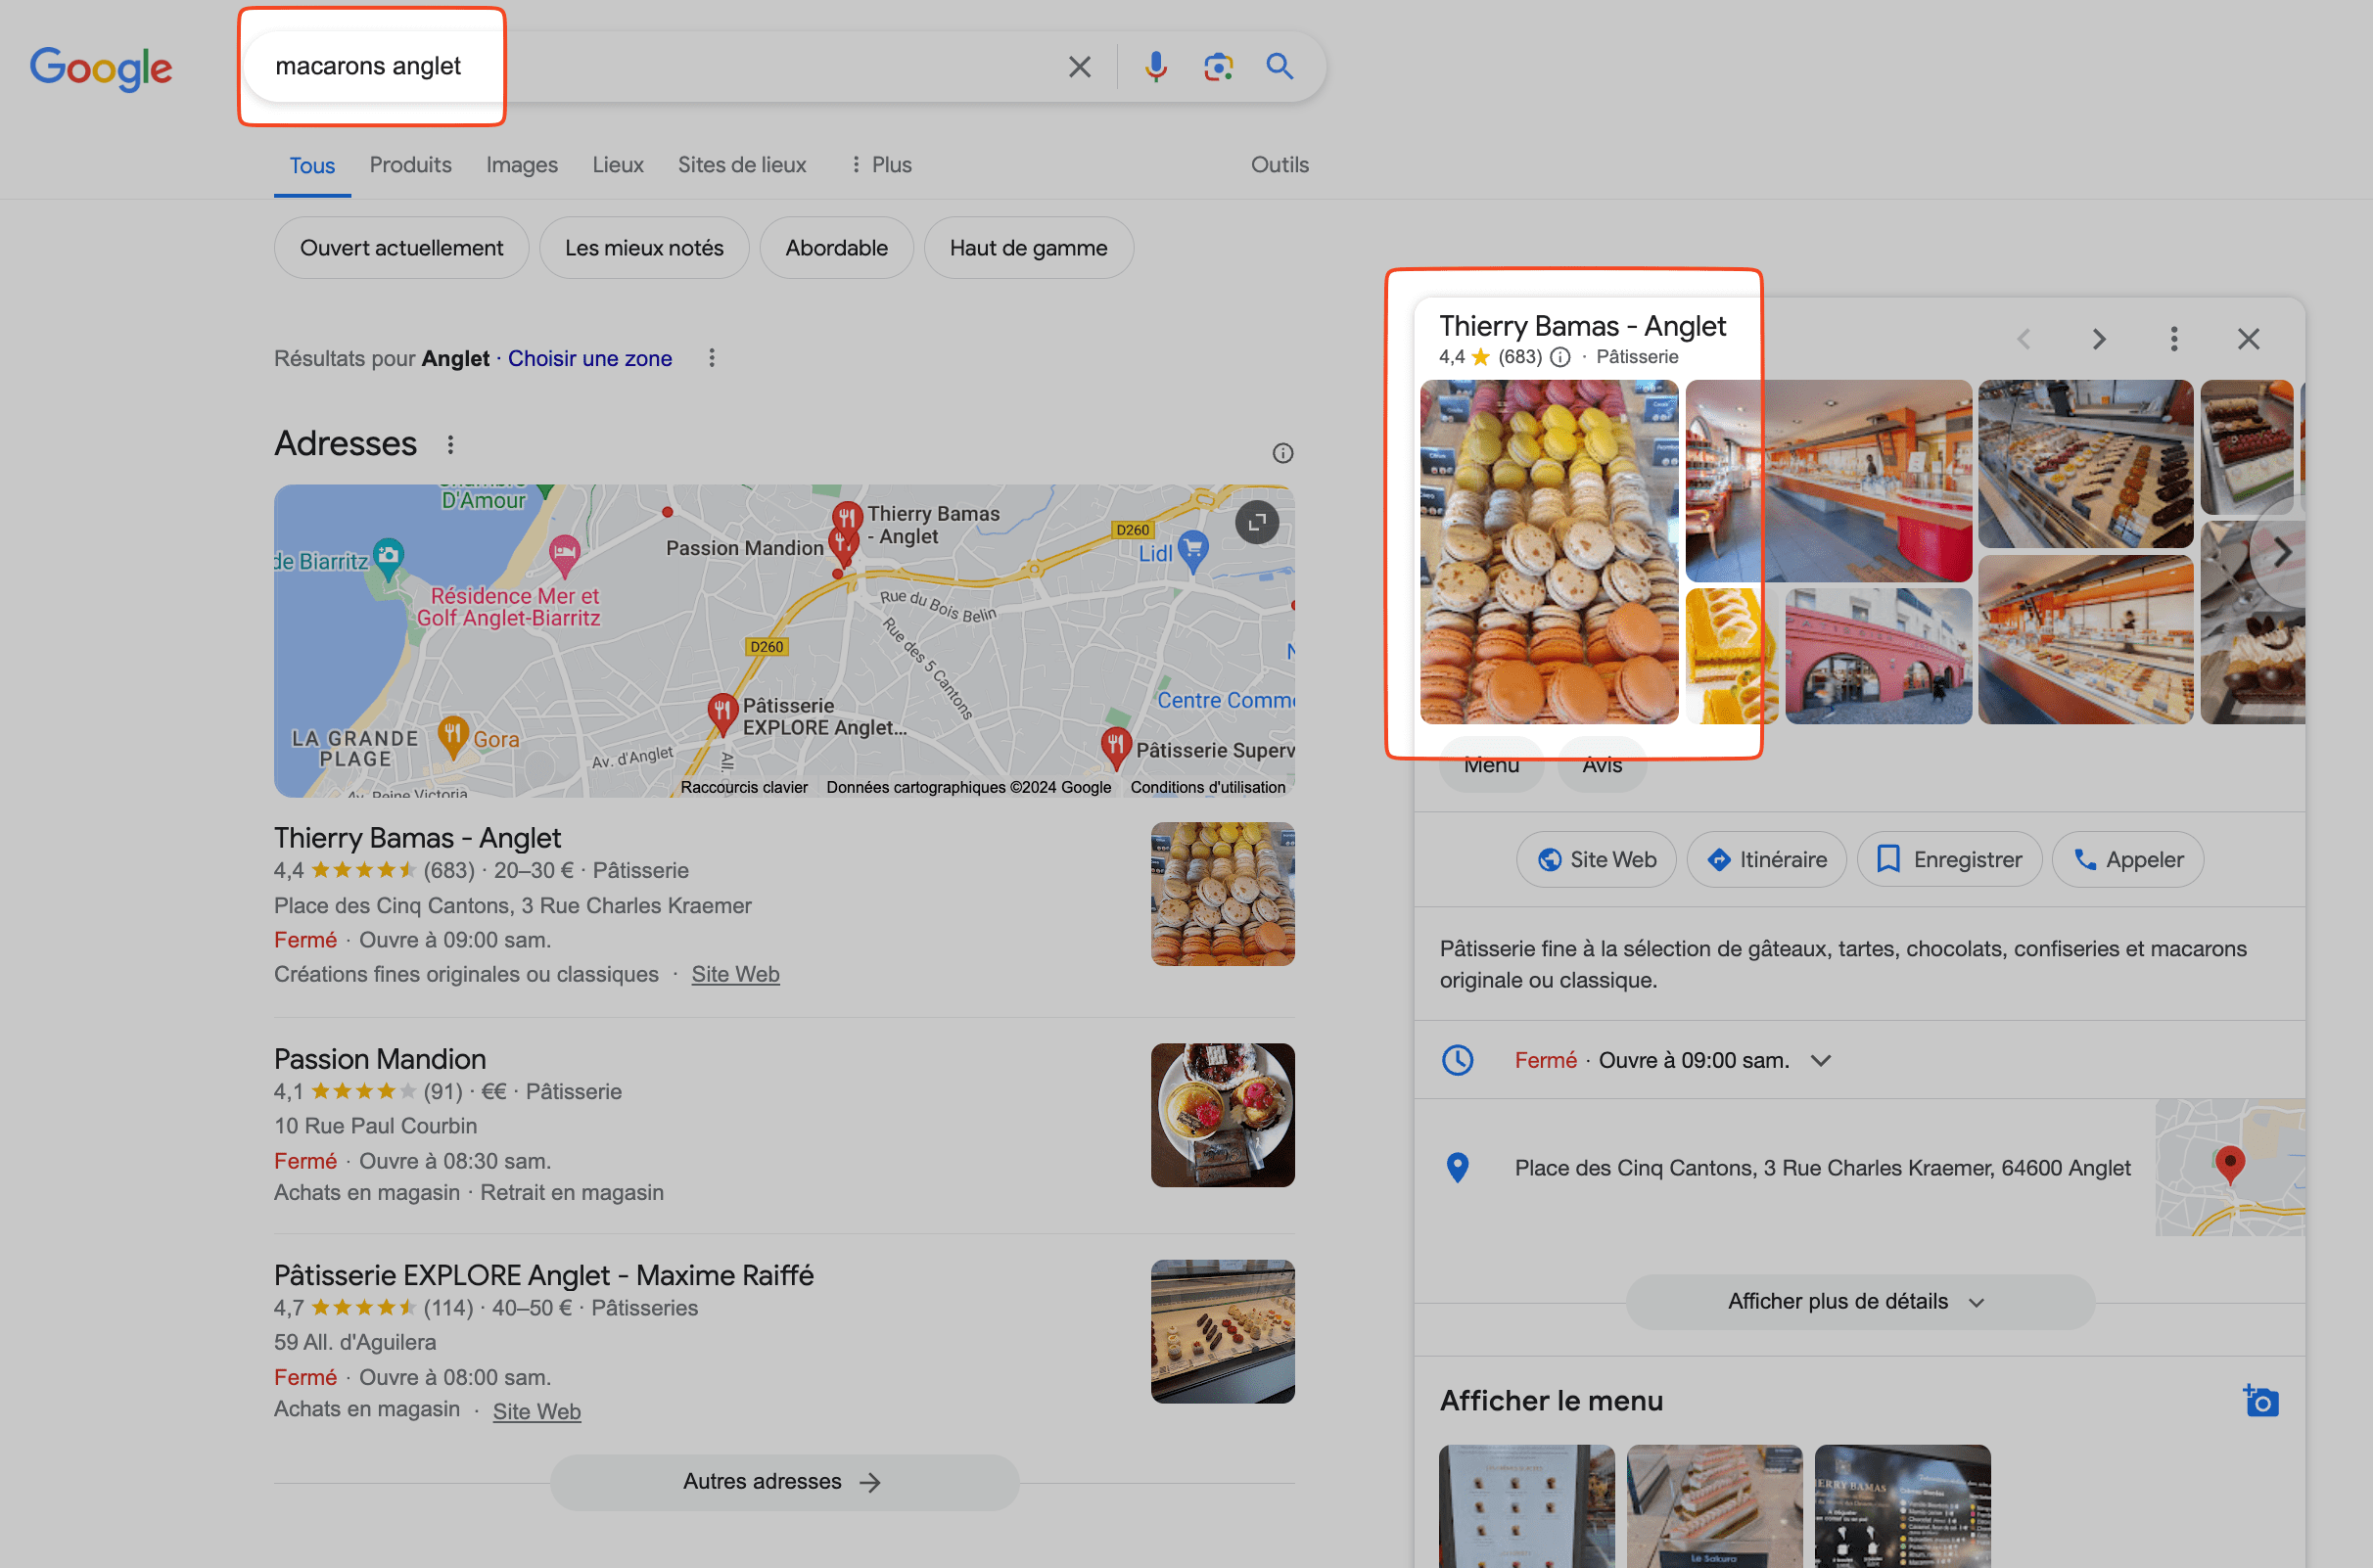Toggle the Abordable filter chip
This screenshot has width=2373, height=1568.
point(836,248)
